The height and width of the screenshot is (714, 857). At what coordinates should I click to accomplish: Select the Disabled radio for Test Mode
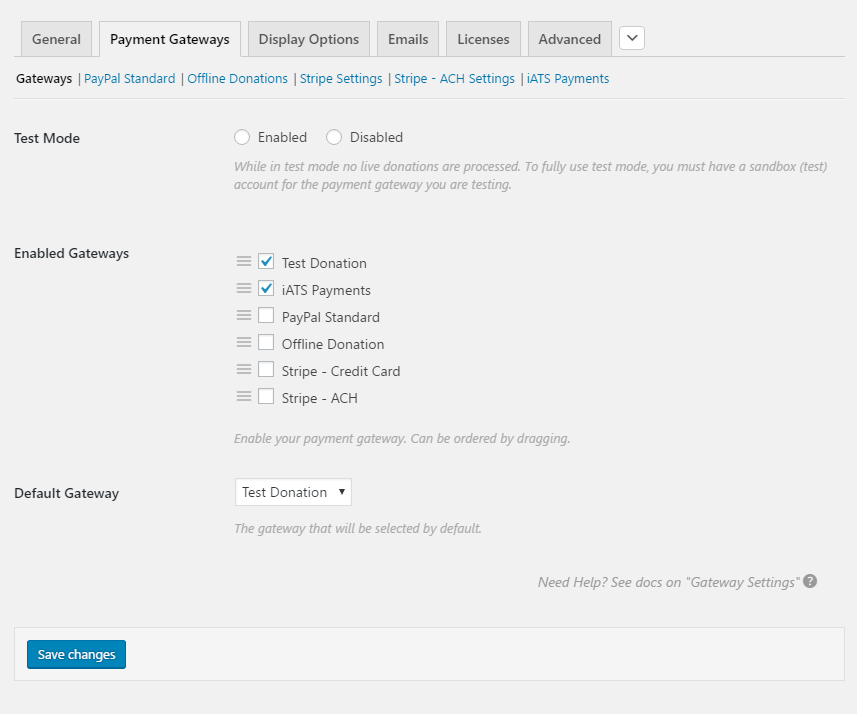click(x=334, y=137)
